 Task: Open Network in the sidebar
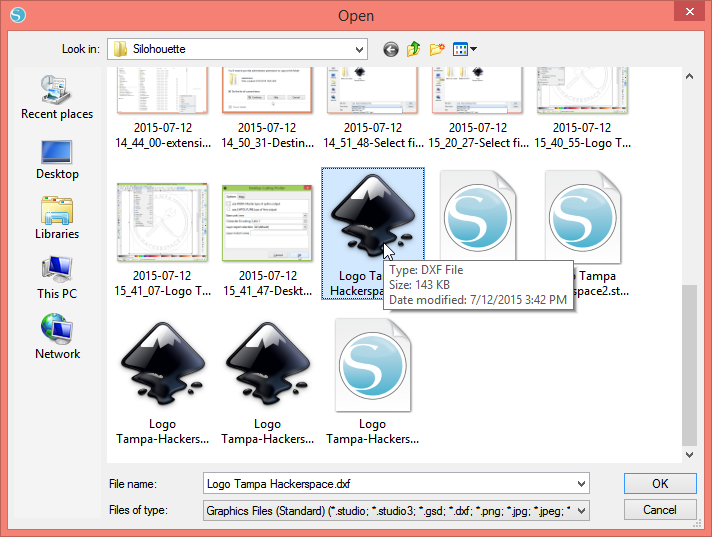click(57, 337)
